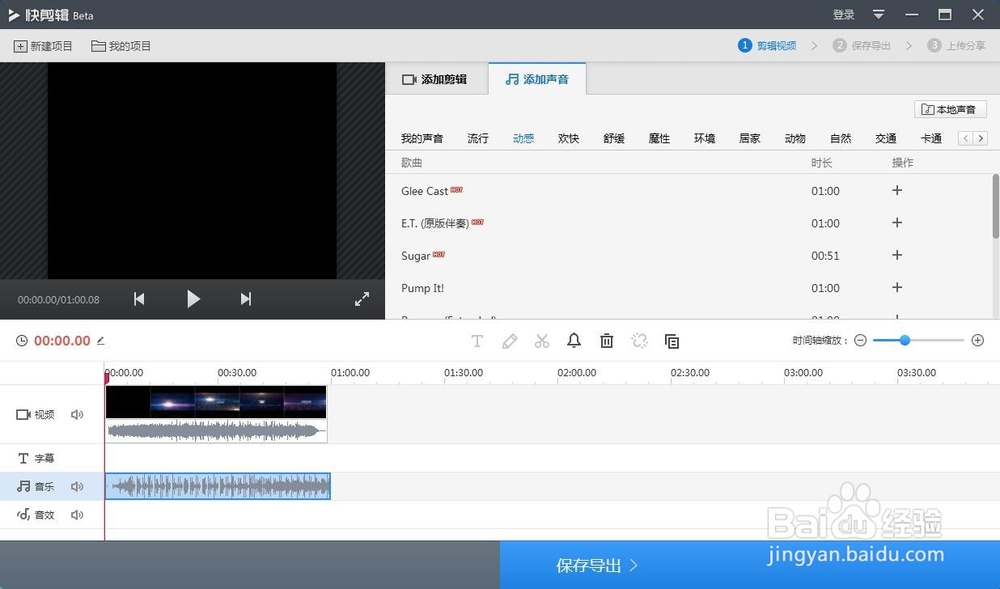Click the trash delete toolbar icon
This screenshot has width=1000, height=589.
pyautogui.click(x=607, y=341)
